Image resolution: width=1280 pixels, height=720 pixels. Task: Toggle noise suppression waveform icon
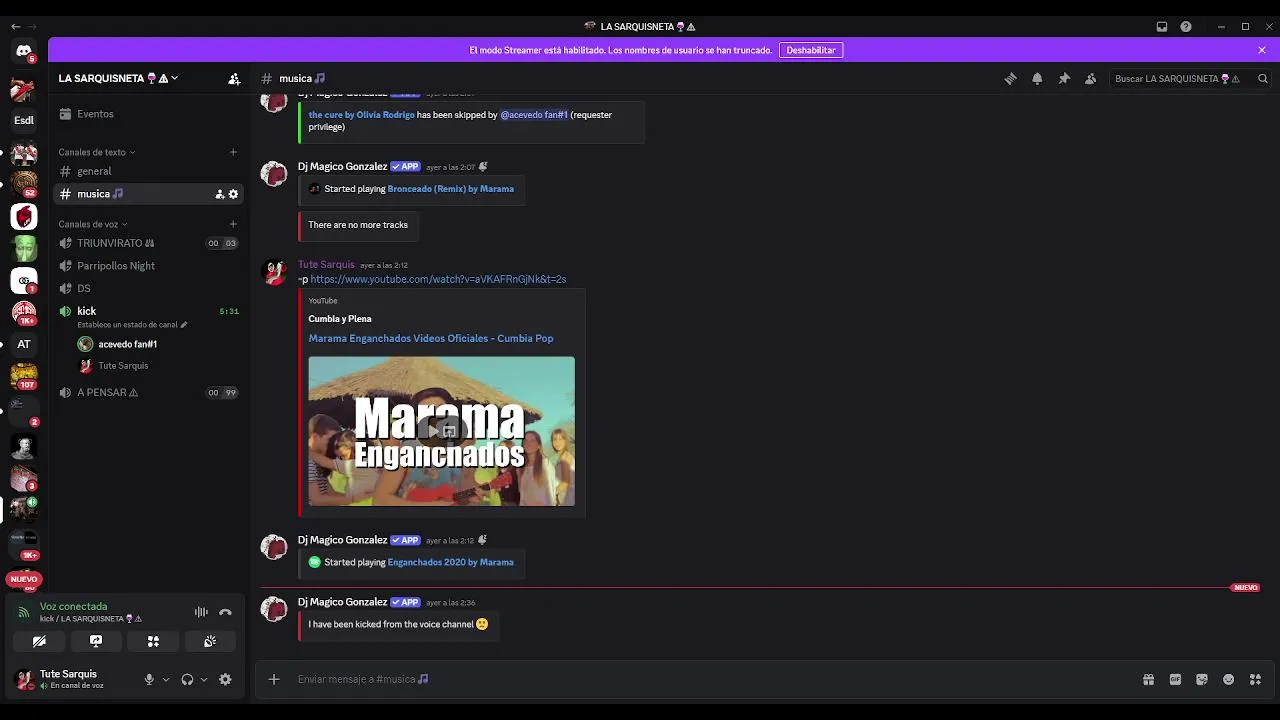click(x=201, y=612)
